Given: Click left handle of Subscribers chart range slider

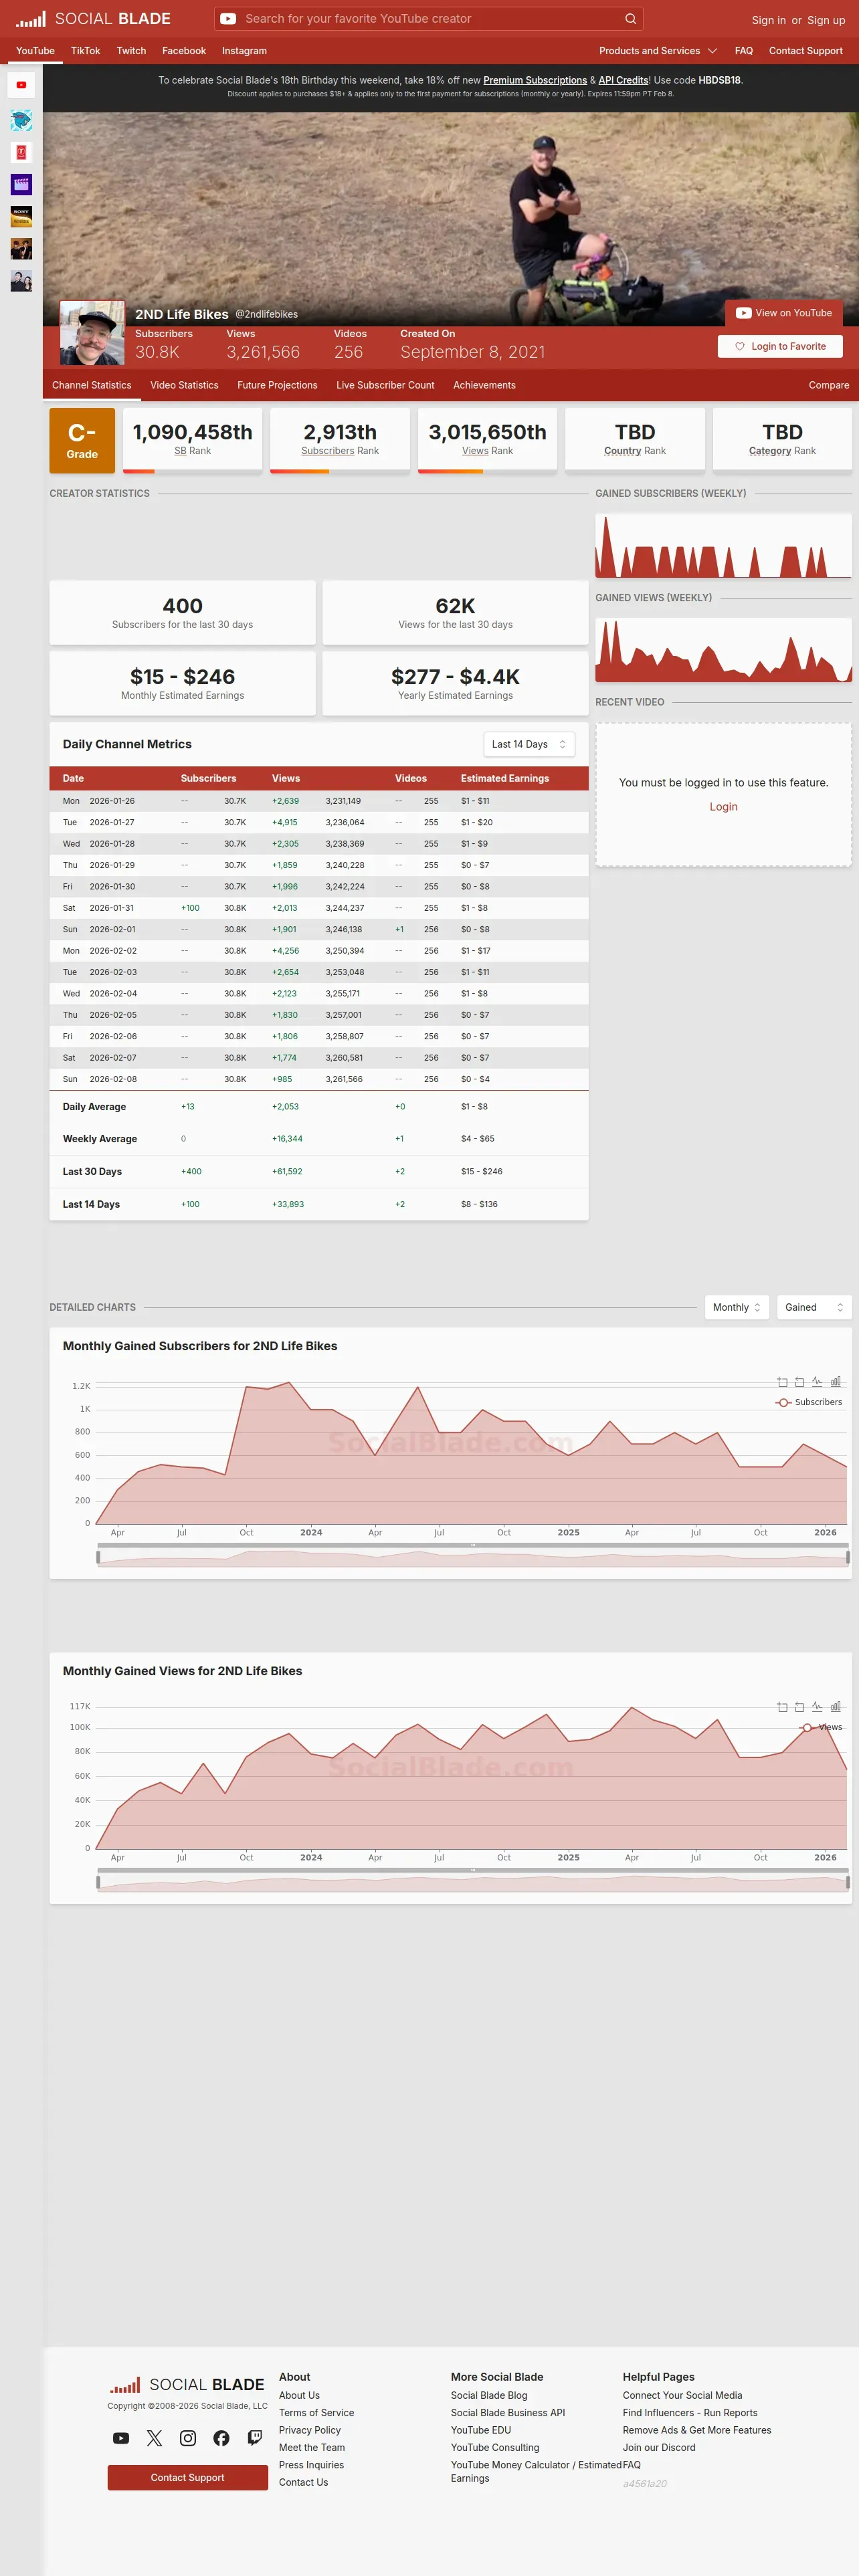Looking at the screenshot, I should [x=98, y=1557].
